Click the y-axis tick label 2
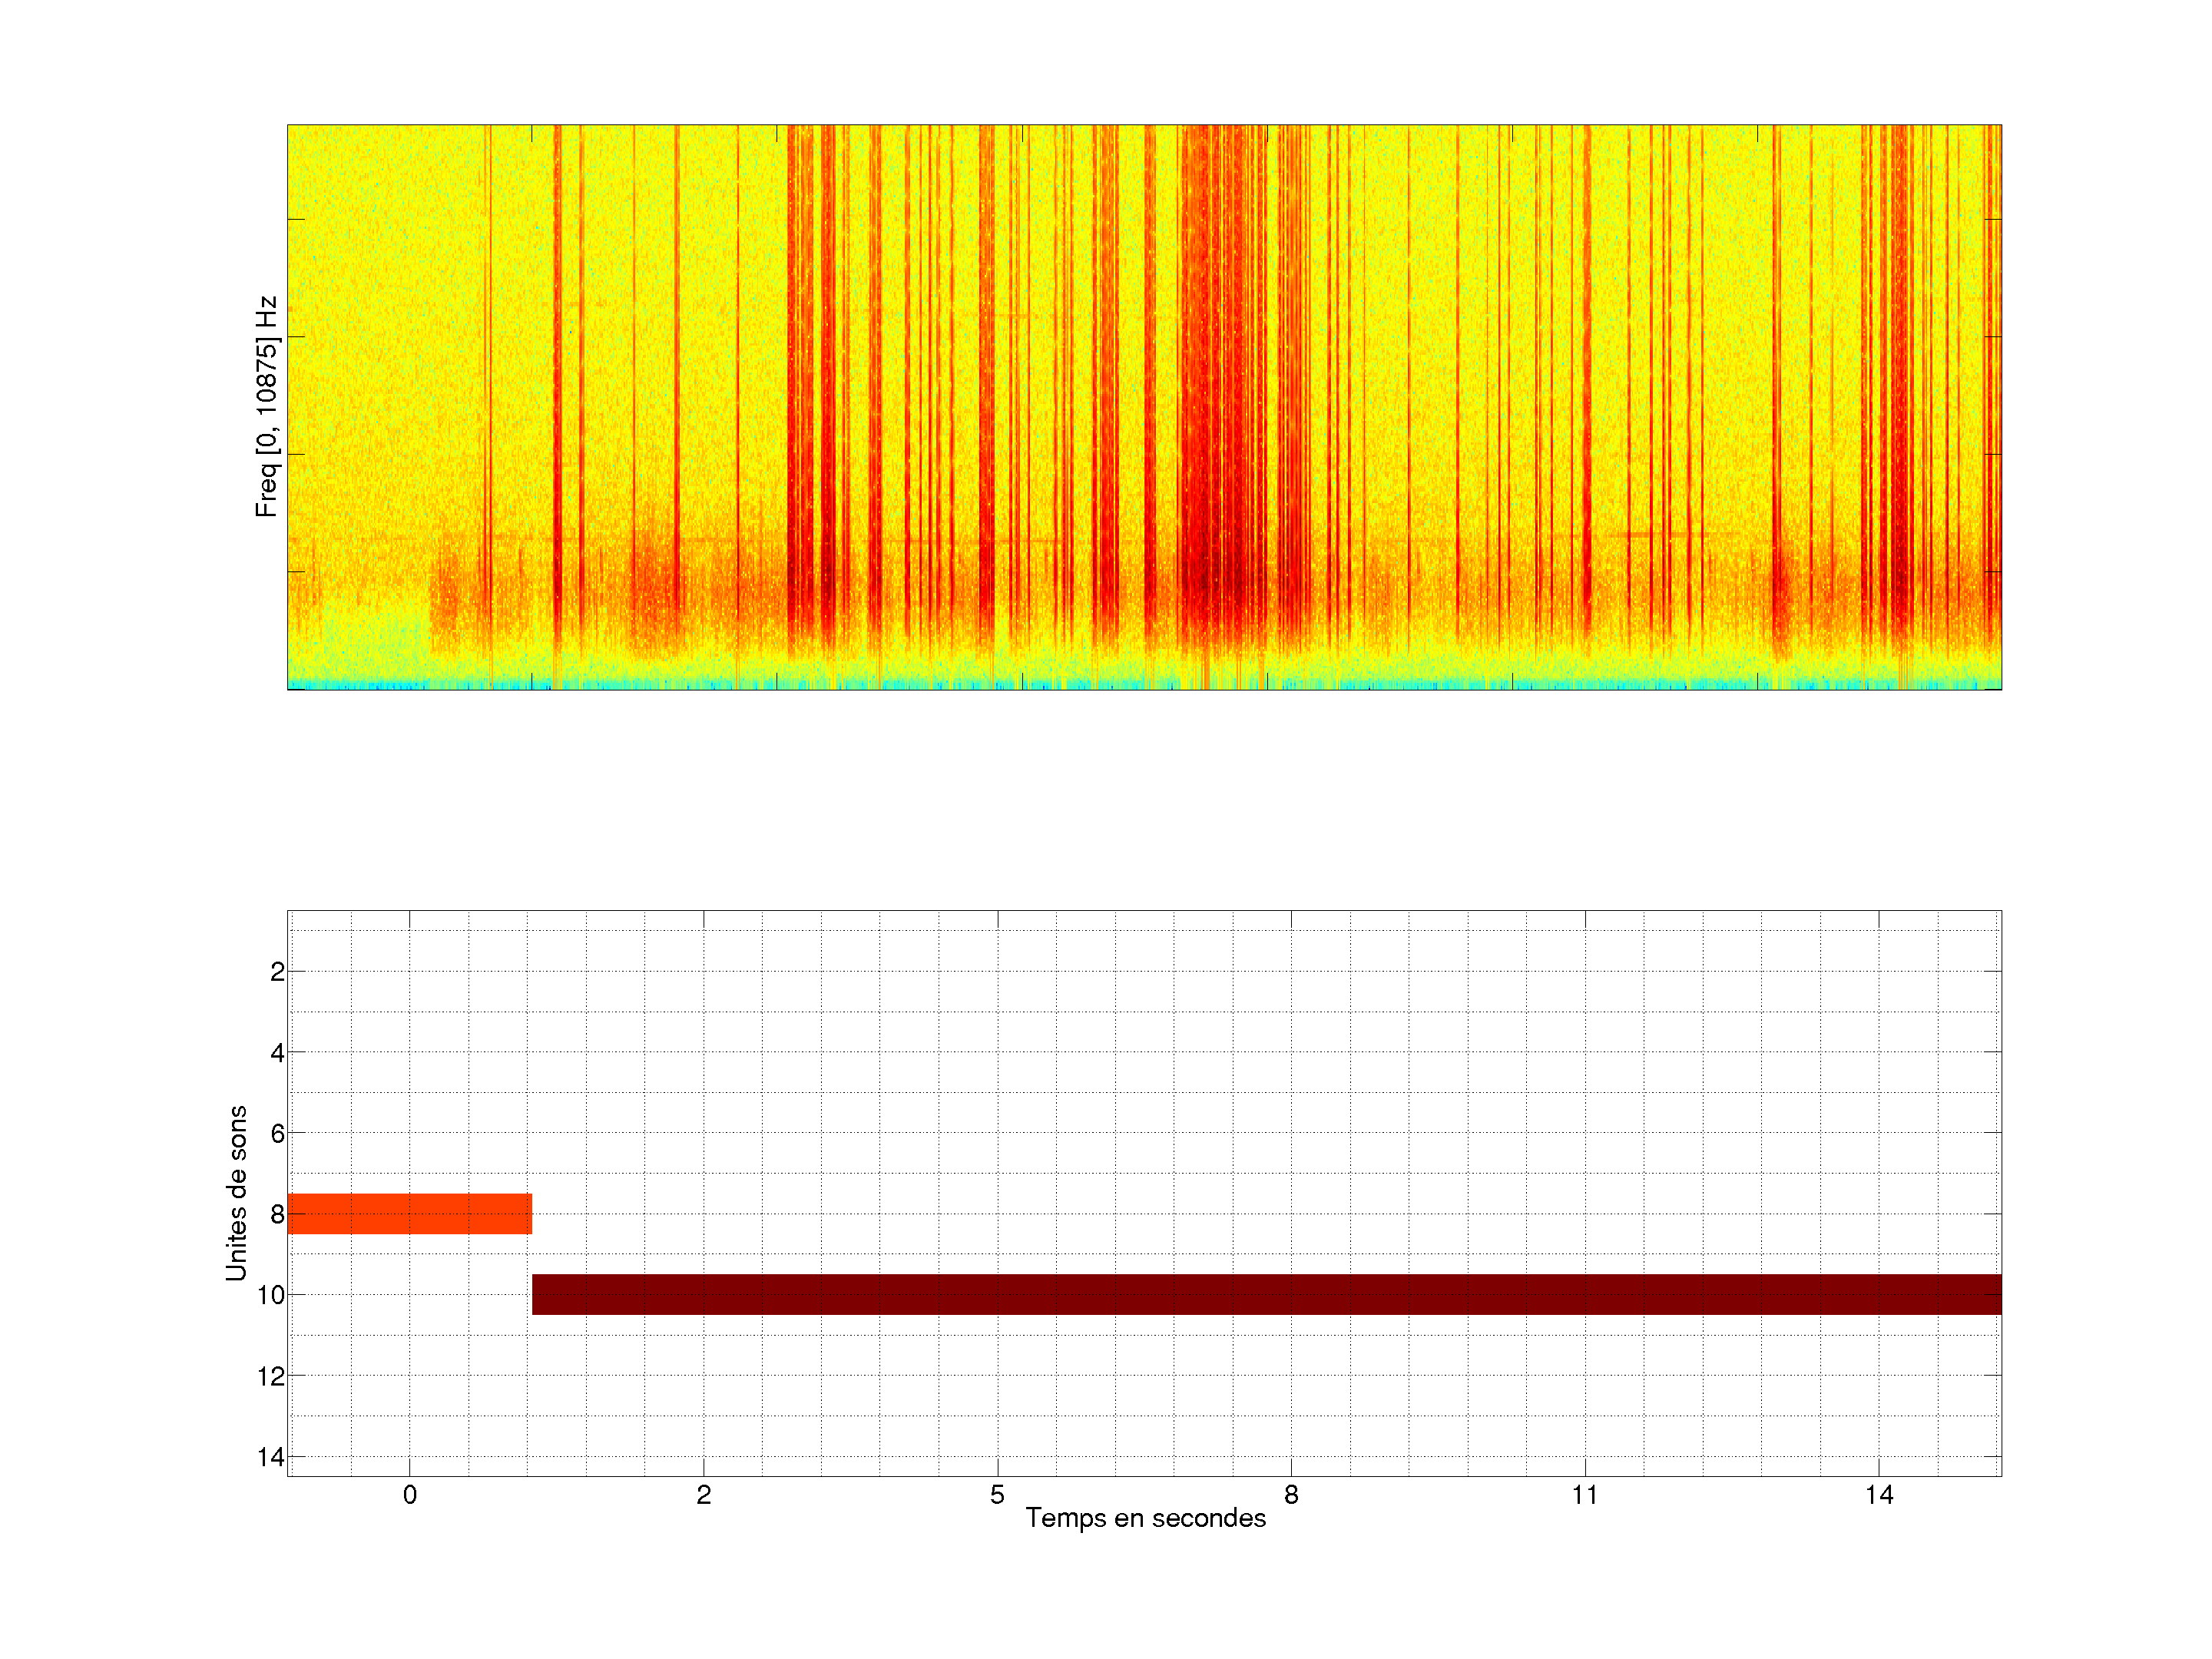2212x1659 pixels. [x=277, y=972]
